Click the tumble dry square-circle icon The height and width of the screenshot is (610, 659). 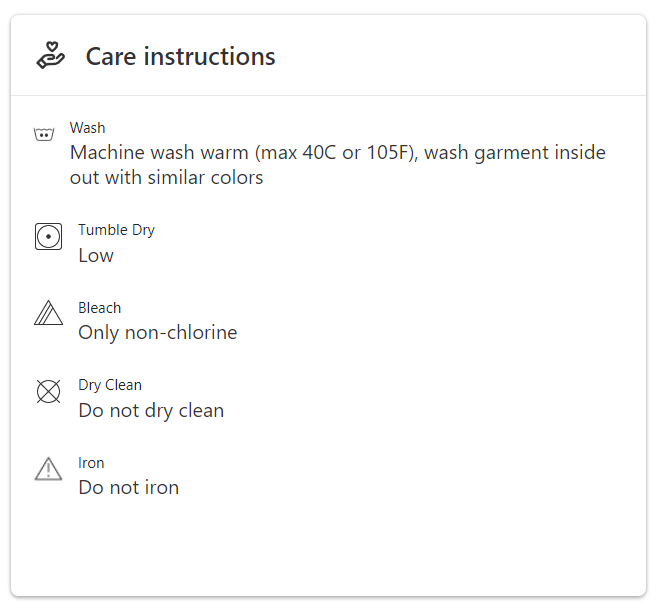(x=48, y=237)
